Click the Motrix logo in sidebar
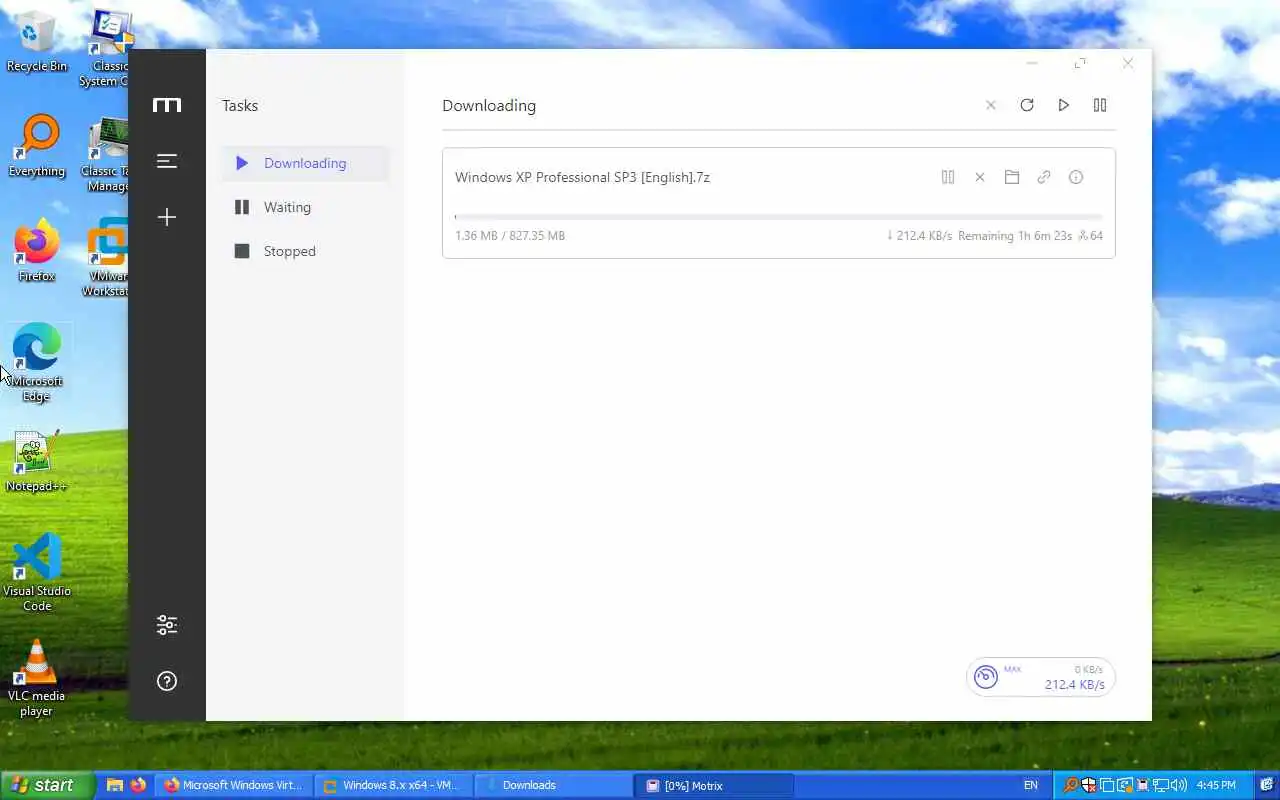Screen dimensions: 1280x800 point(167,105)
